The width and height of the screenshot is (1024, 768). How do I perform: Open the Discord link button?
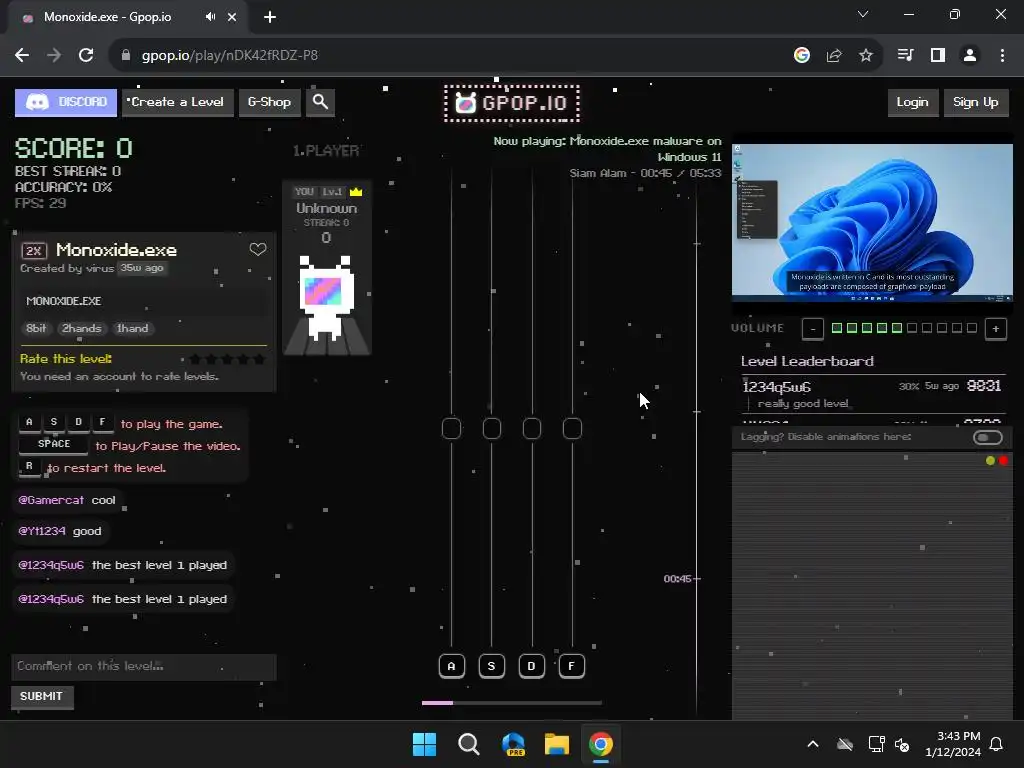tap(66, 103)
